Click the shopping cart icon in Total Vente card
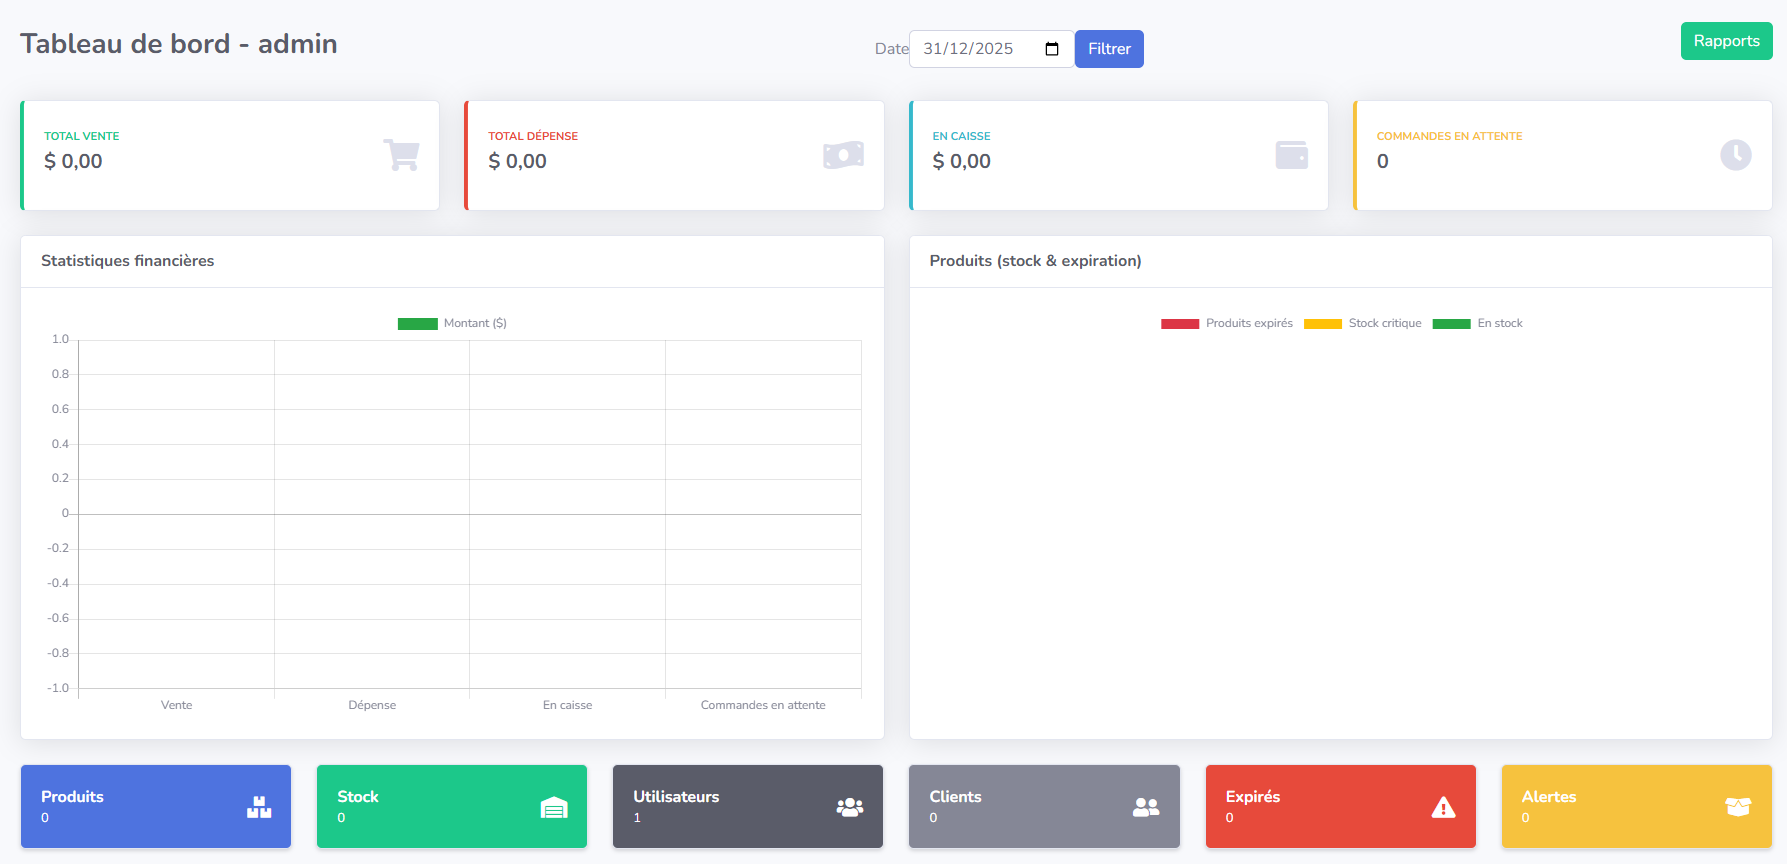The width and height of the screenshot is (1787, 864). tap(401, 155)
